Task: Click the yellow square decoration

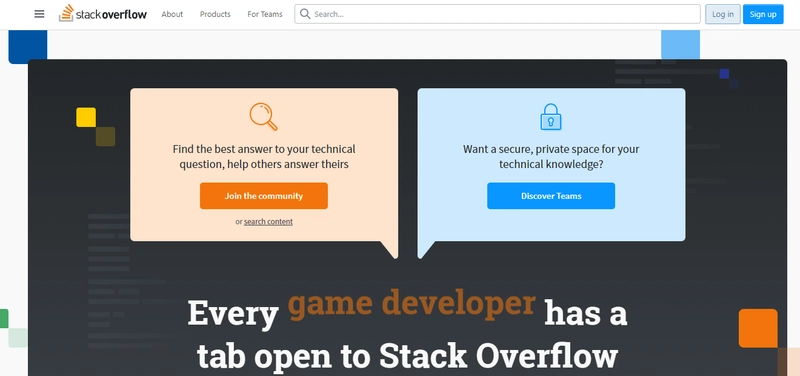Action: click(86, 117)
